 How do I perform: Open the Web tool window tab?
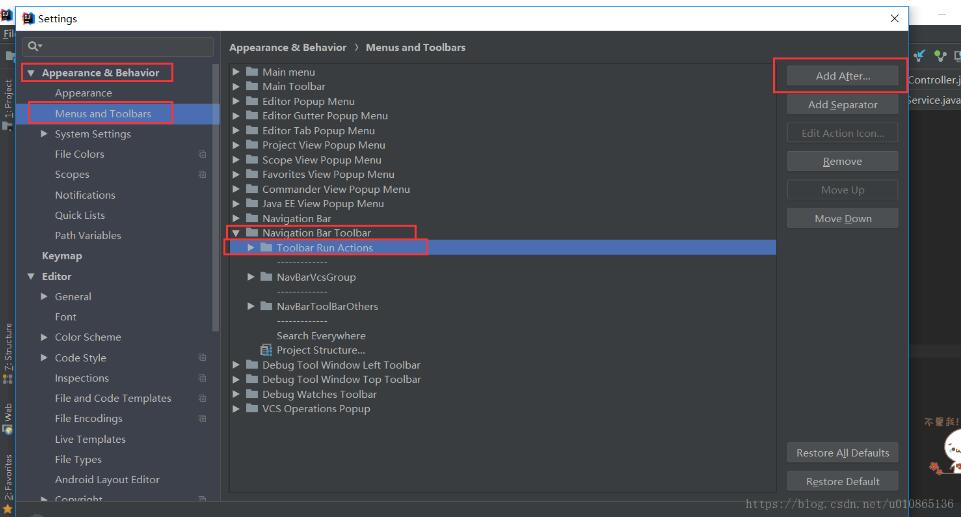click(7, 418)
